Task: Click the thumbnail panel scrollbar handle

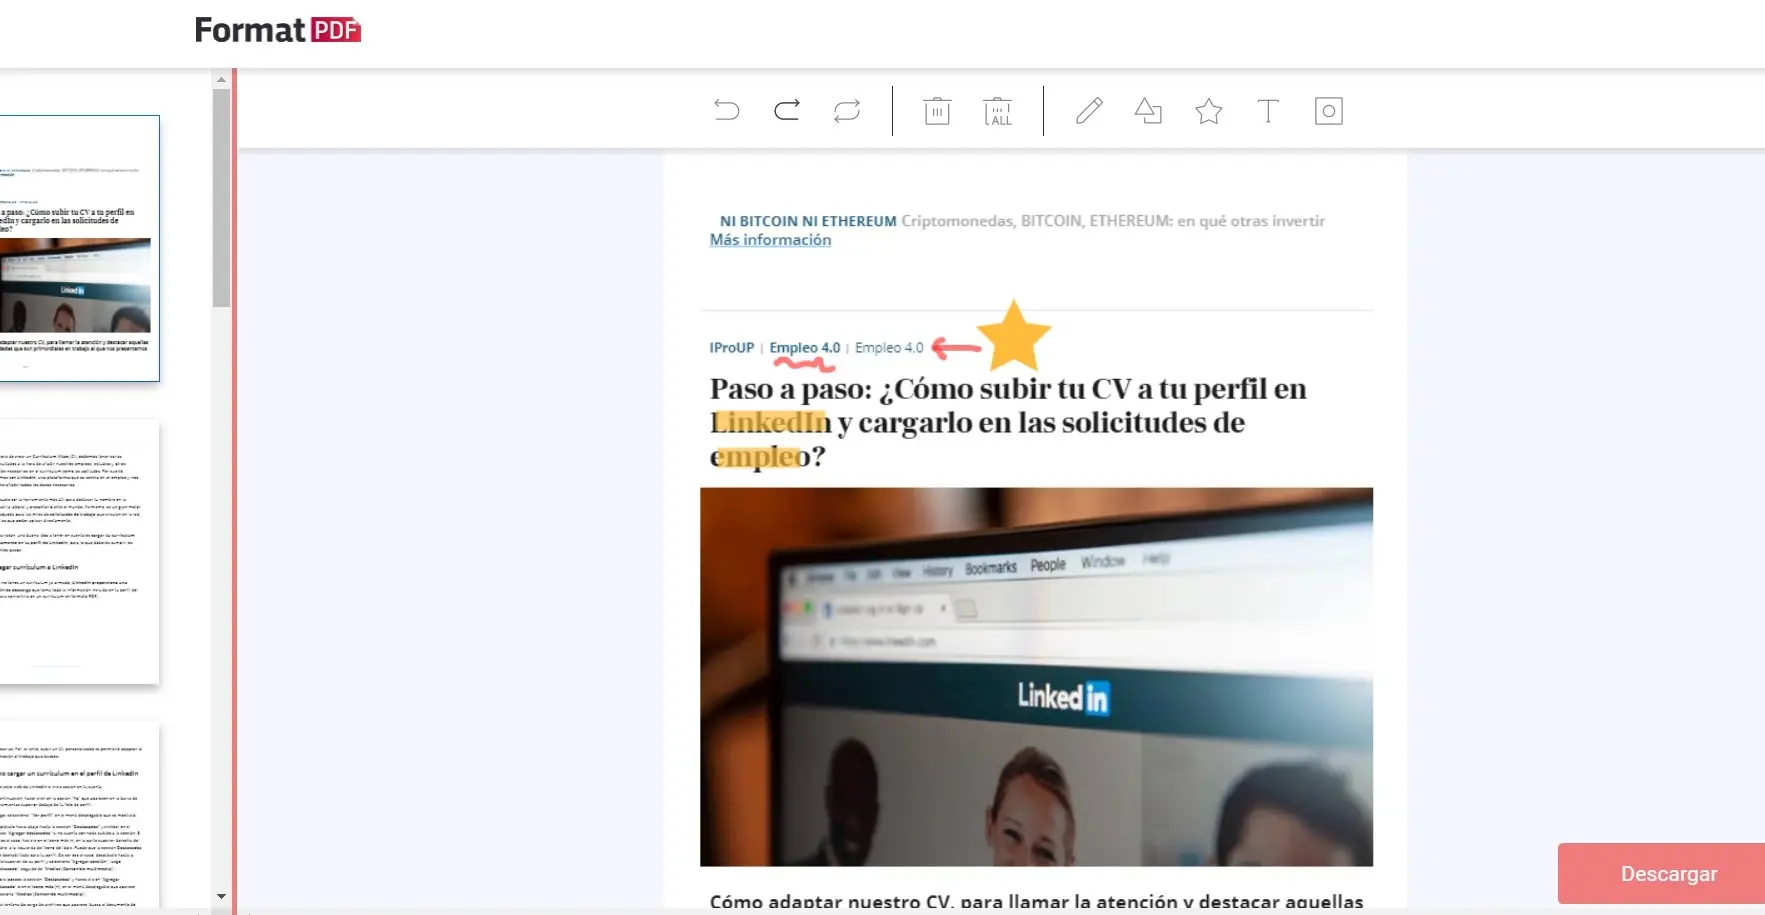Action: pos(221,198)
